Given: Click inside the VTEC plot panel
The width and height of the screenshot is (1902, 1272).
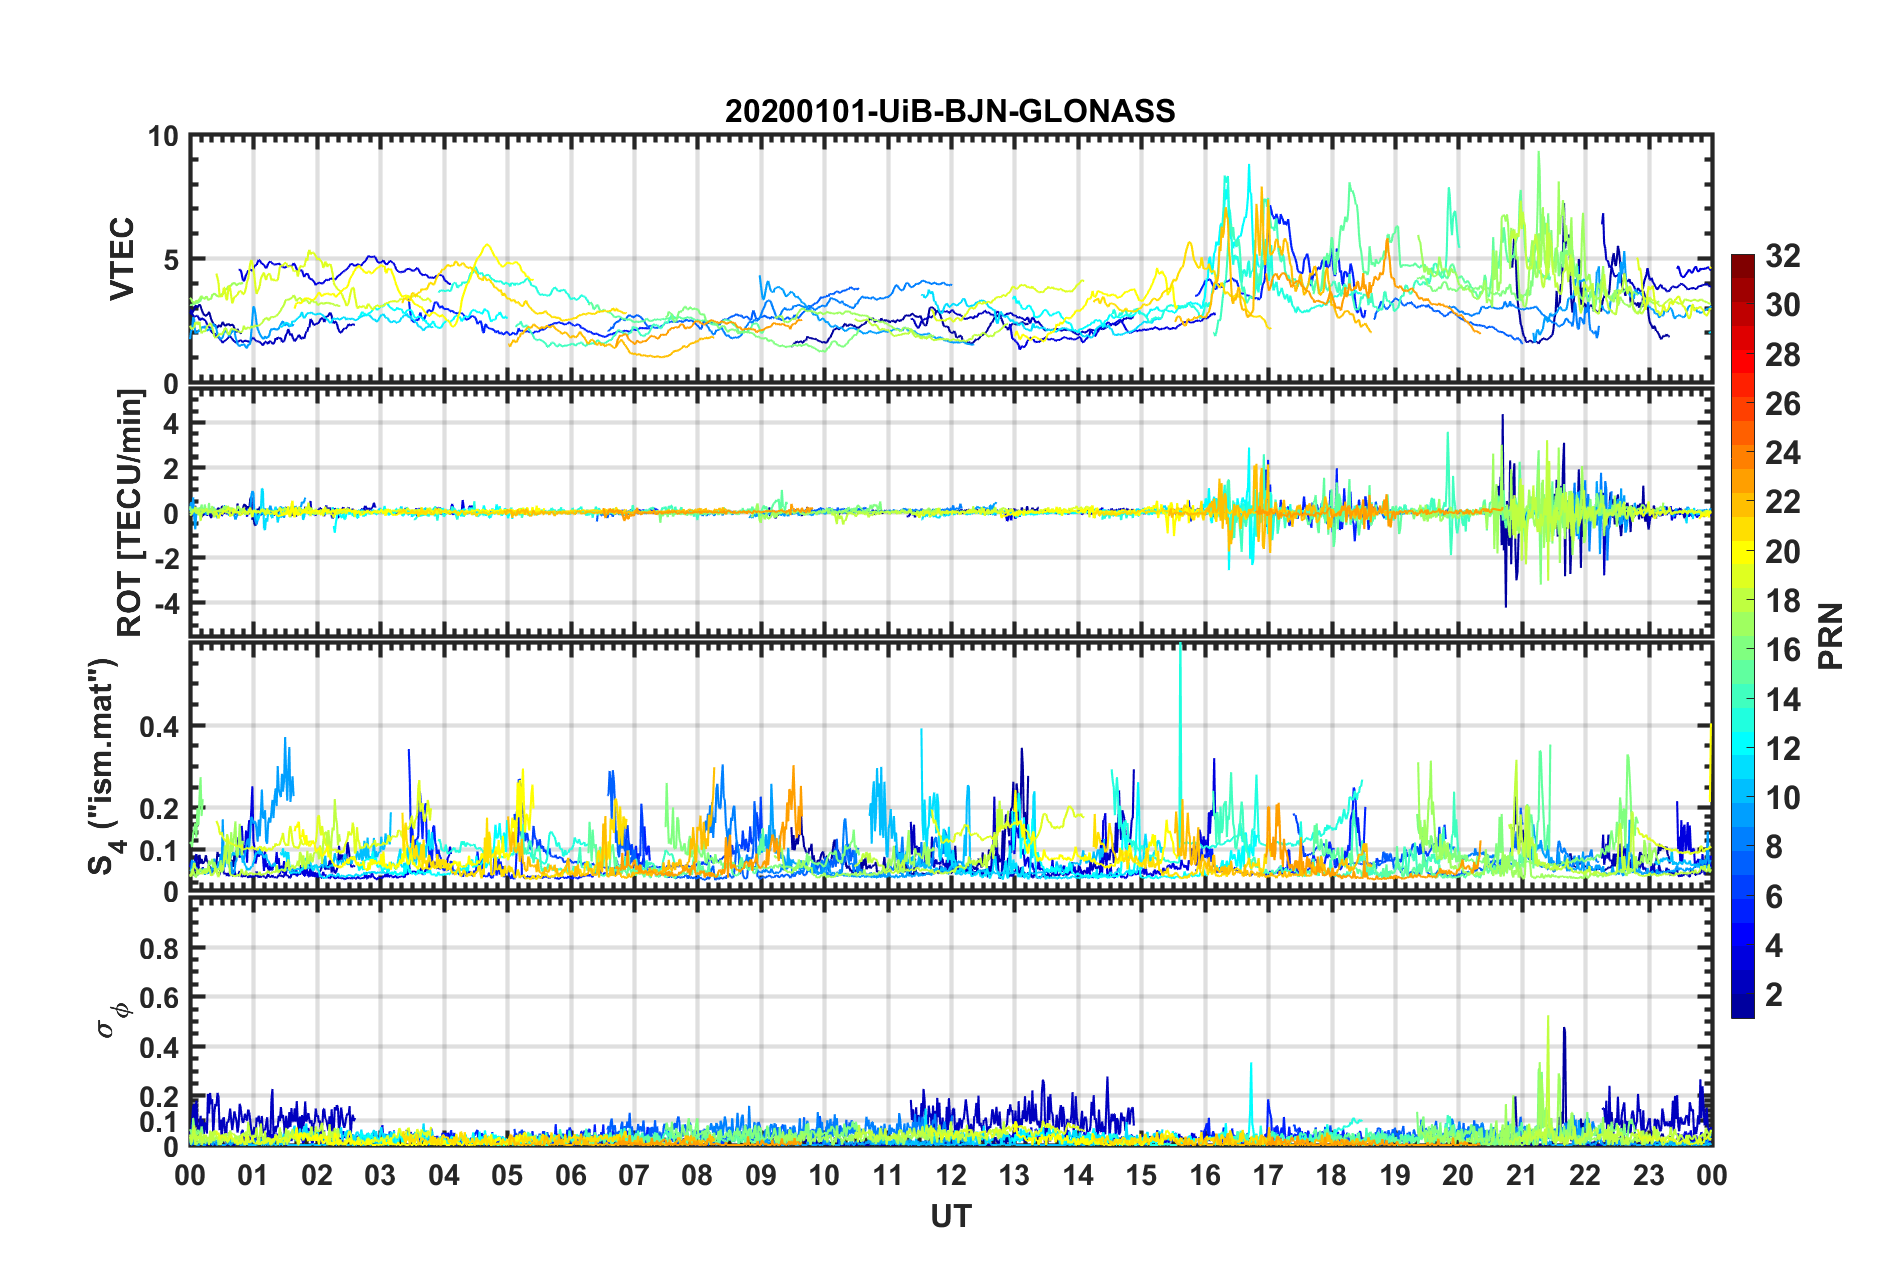Looking at the screenshot, I should point(950,258).
